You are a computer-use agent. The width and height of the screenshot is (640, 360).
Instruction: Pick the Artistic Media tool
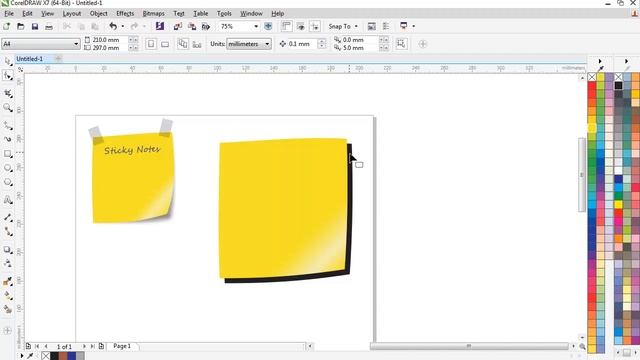(x=8, y=139)
